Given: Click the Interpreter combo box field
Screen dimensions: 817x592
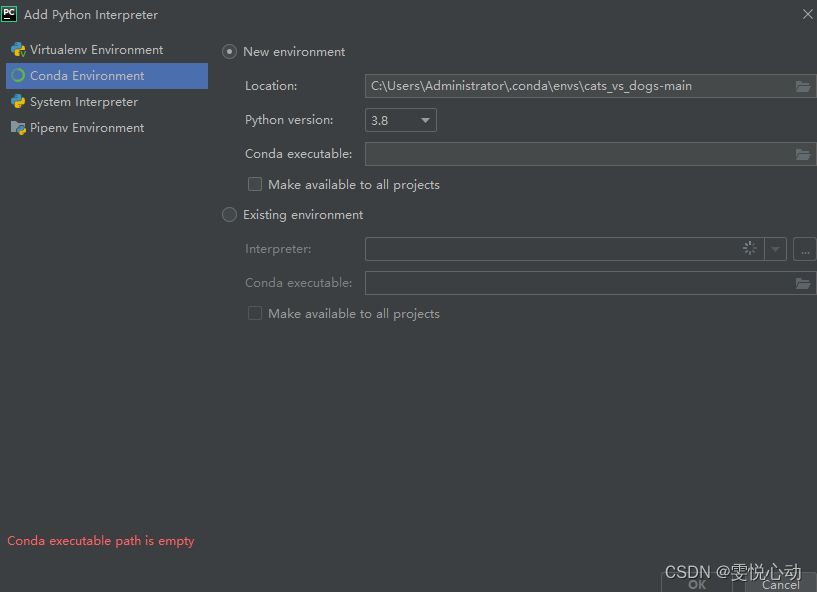Looking at the screenshot, I should 575,249.
